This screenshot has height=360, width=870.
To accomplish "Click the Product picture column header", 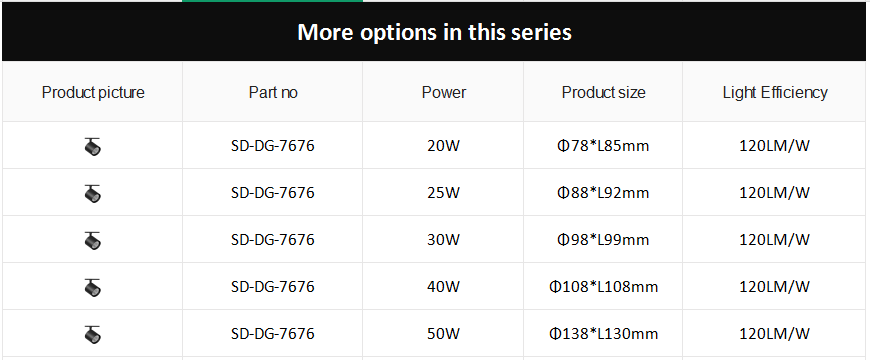I will coord(93,92).
